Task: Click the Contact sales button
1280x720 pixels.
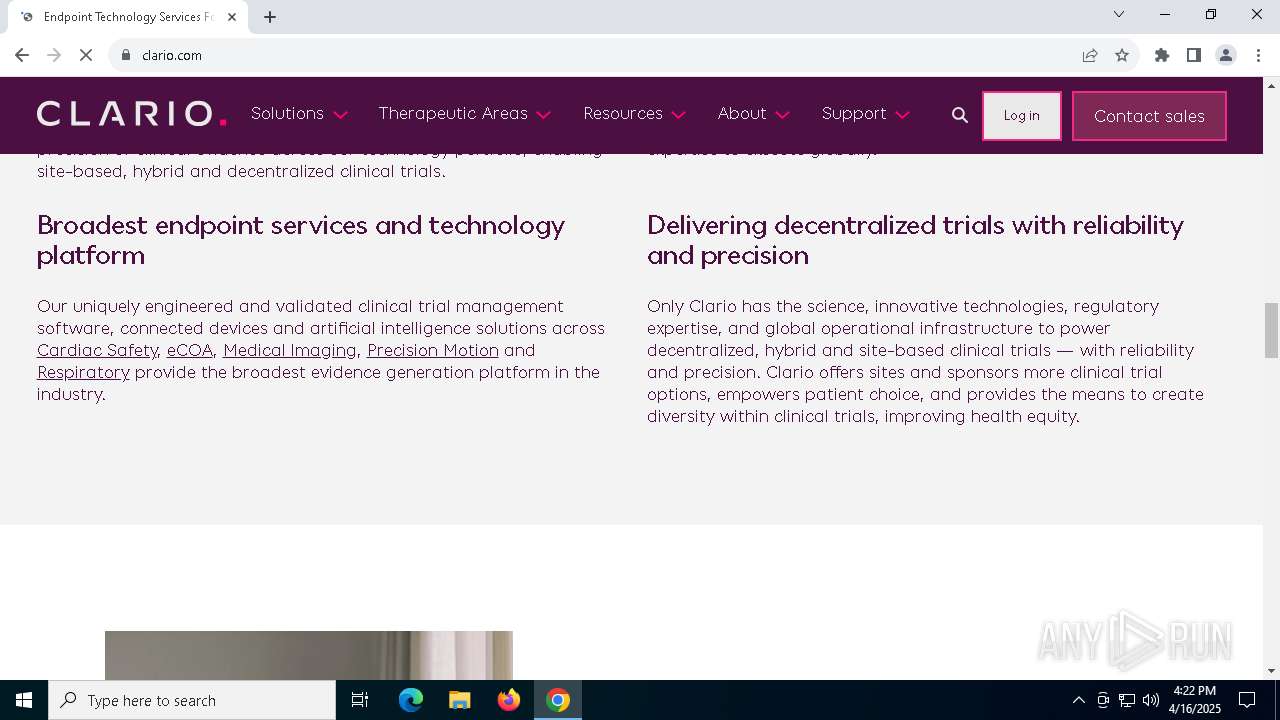Action: (x=1149, y=116)
